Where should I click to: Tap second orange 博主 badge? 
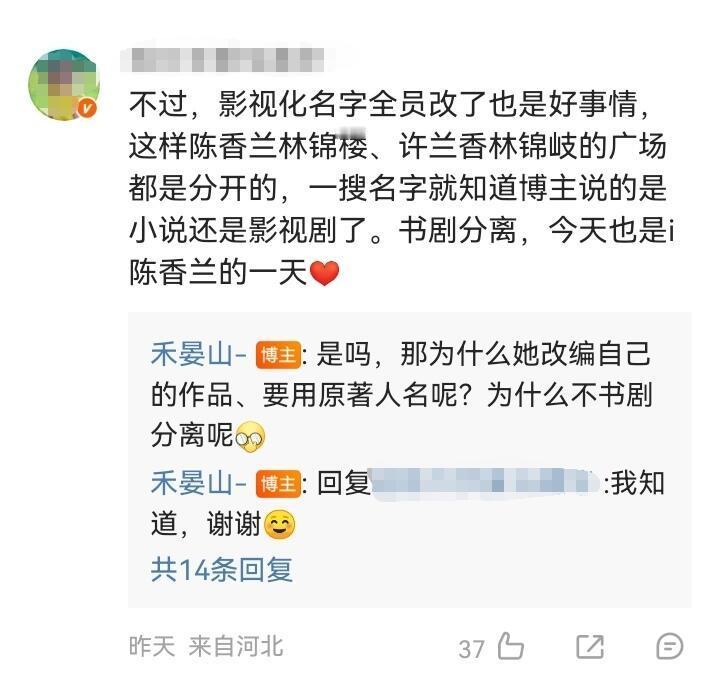[x=278, y=484]
